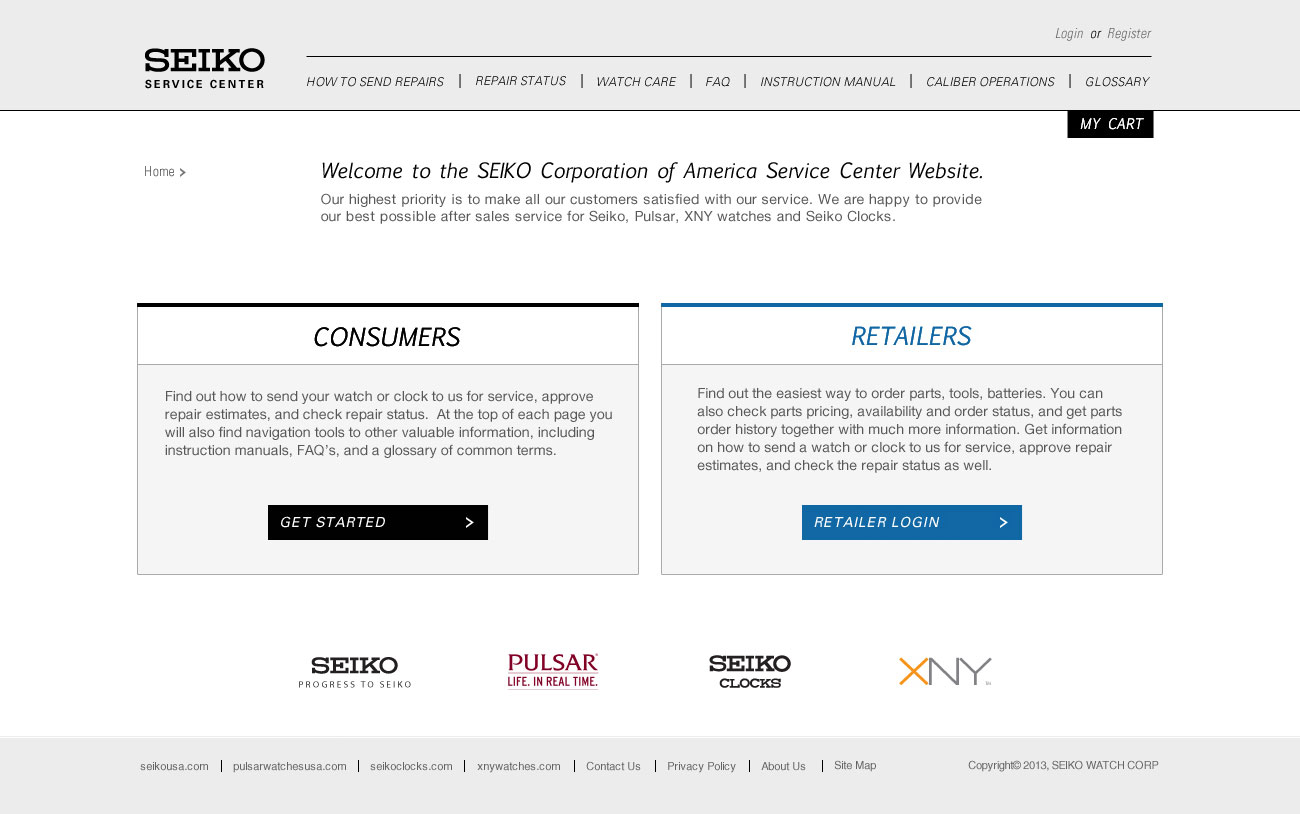Click the Login link
Viewport: 1300px width, 814px height.
(1069, 34)
